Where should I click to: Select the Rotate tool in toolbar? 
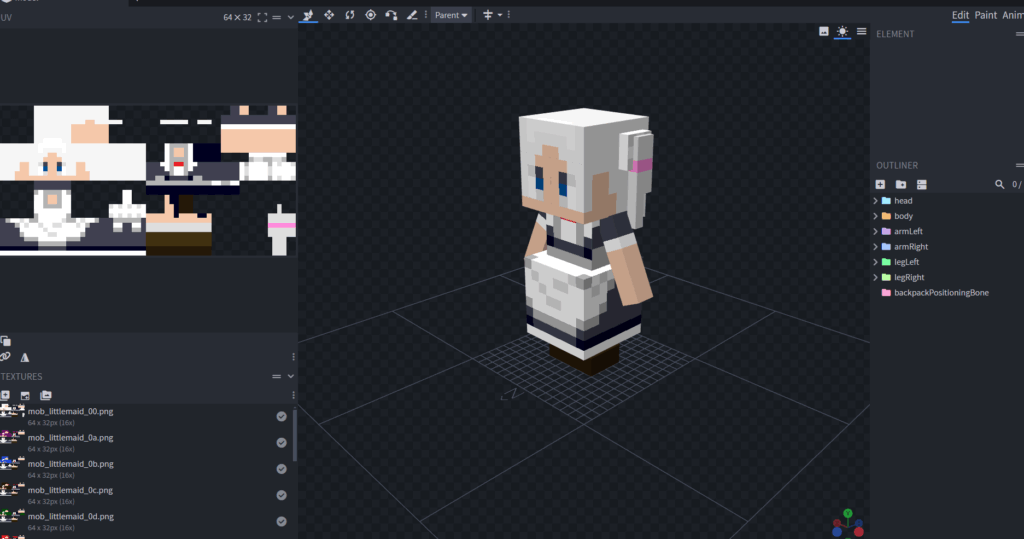click(350, 15)
